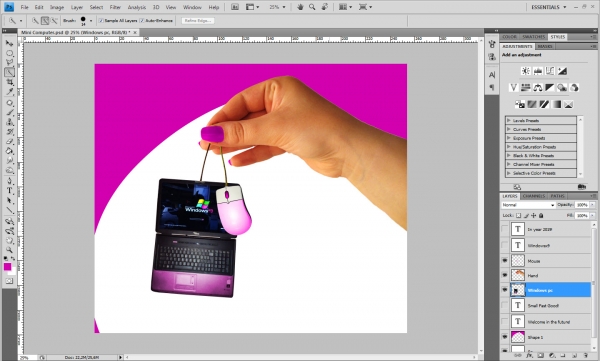Add a Gradient Map adjustment
The height and width of the screenshot is (361, 600).
tap(556, 104)
